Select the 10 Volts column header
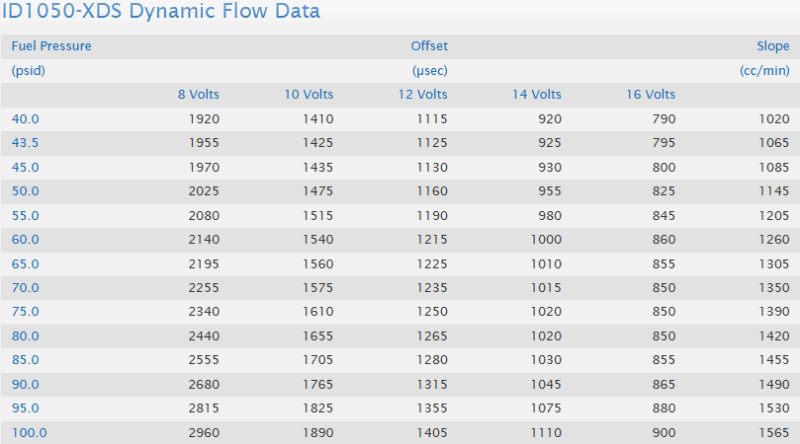The image size is (800, 444). 308,95
